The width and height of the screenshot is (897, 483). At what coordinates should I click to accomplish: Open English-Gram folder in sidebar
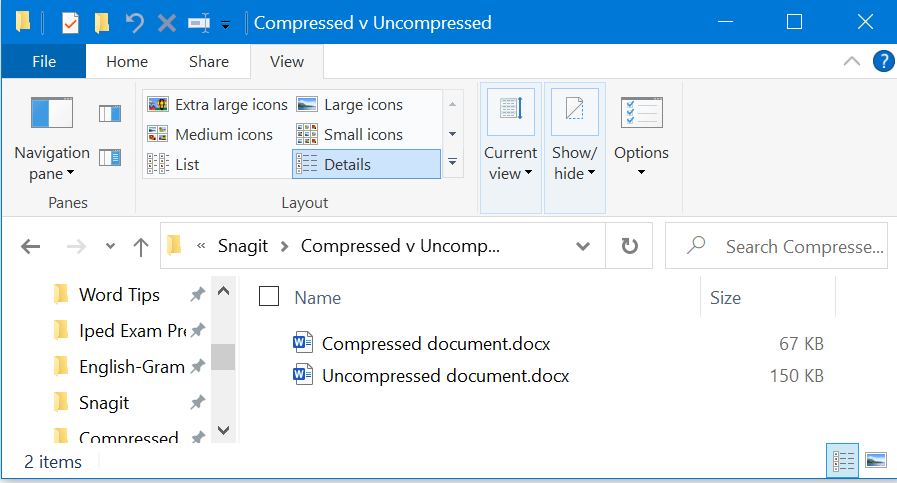coord(132,366)
